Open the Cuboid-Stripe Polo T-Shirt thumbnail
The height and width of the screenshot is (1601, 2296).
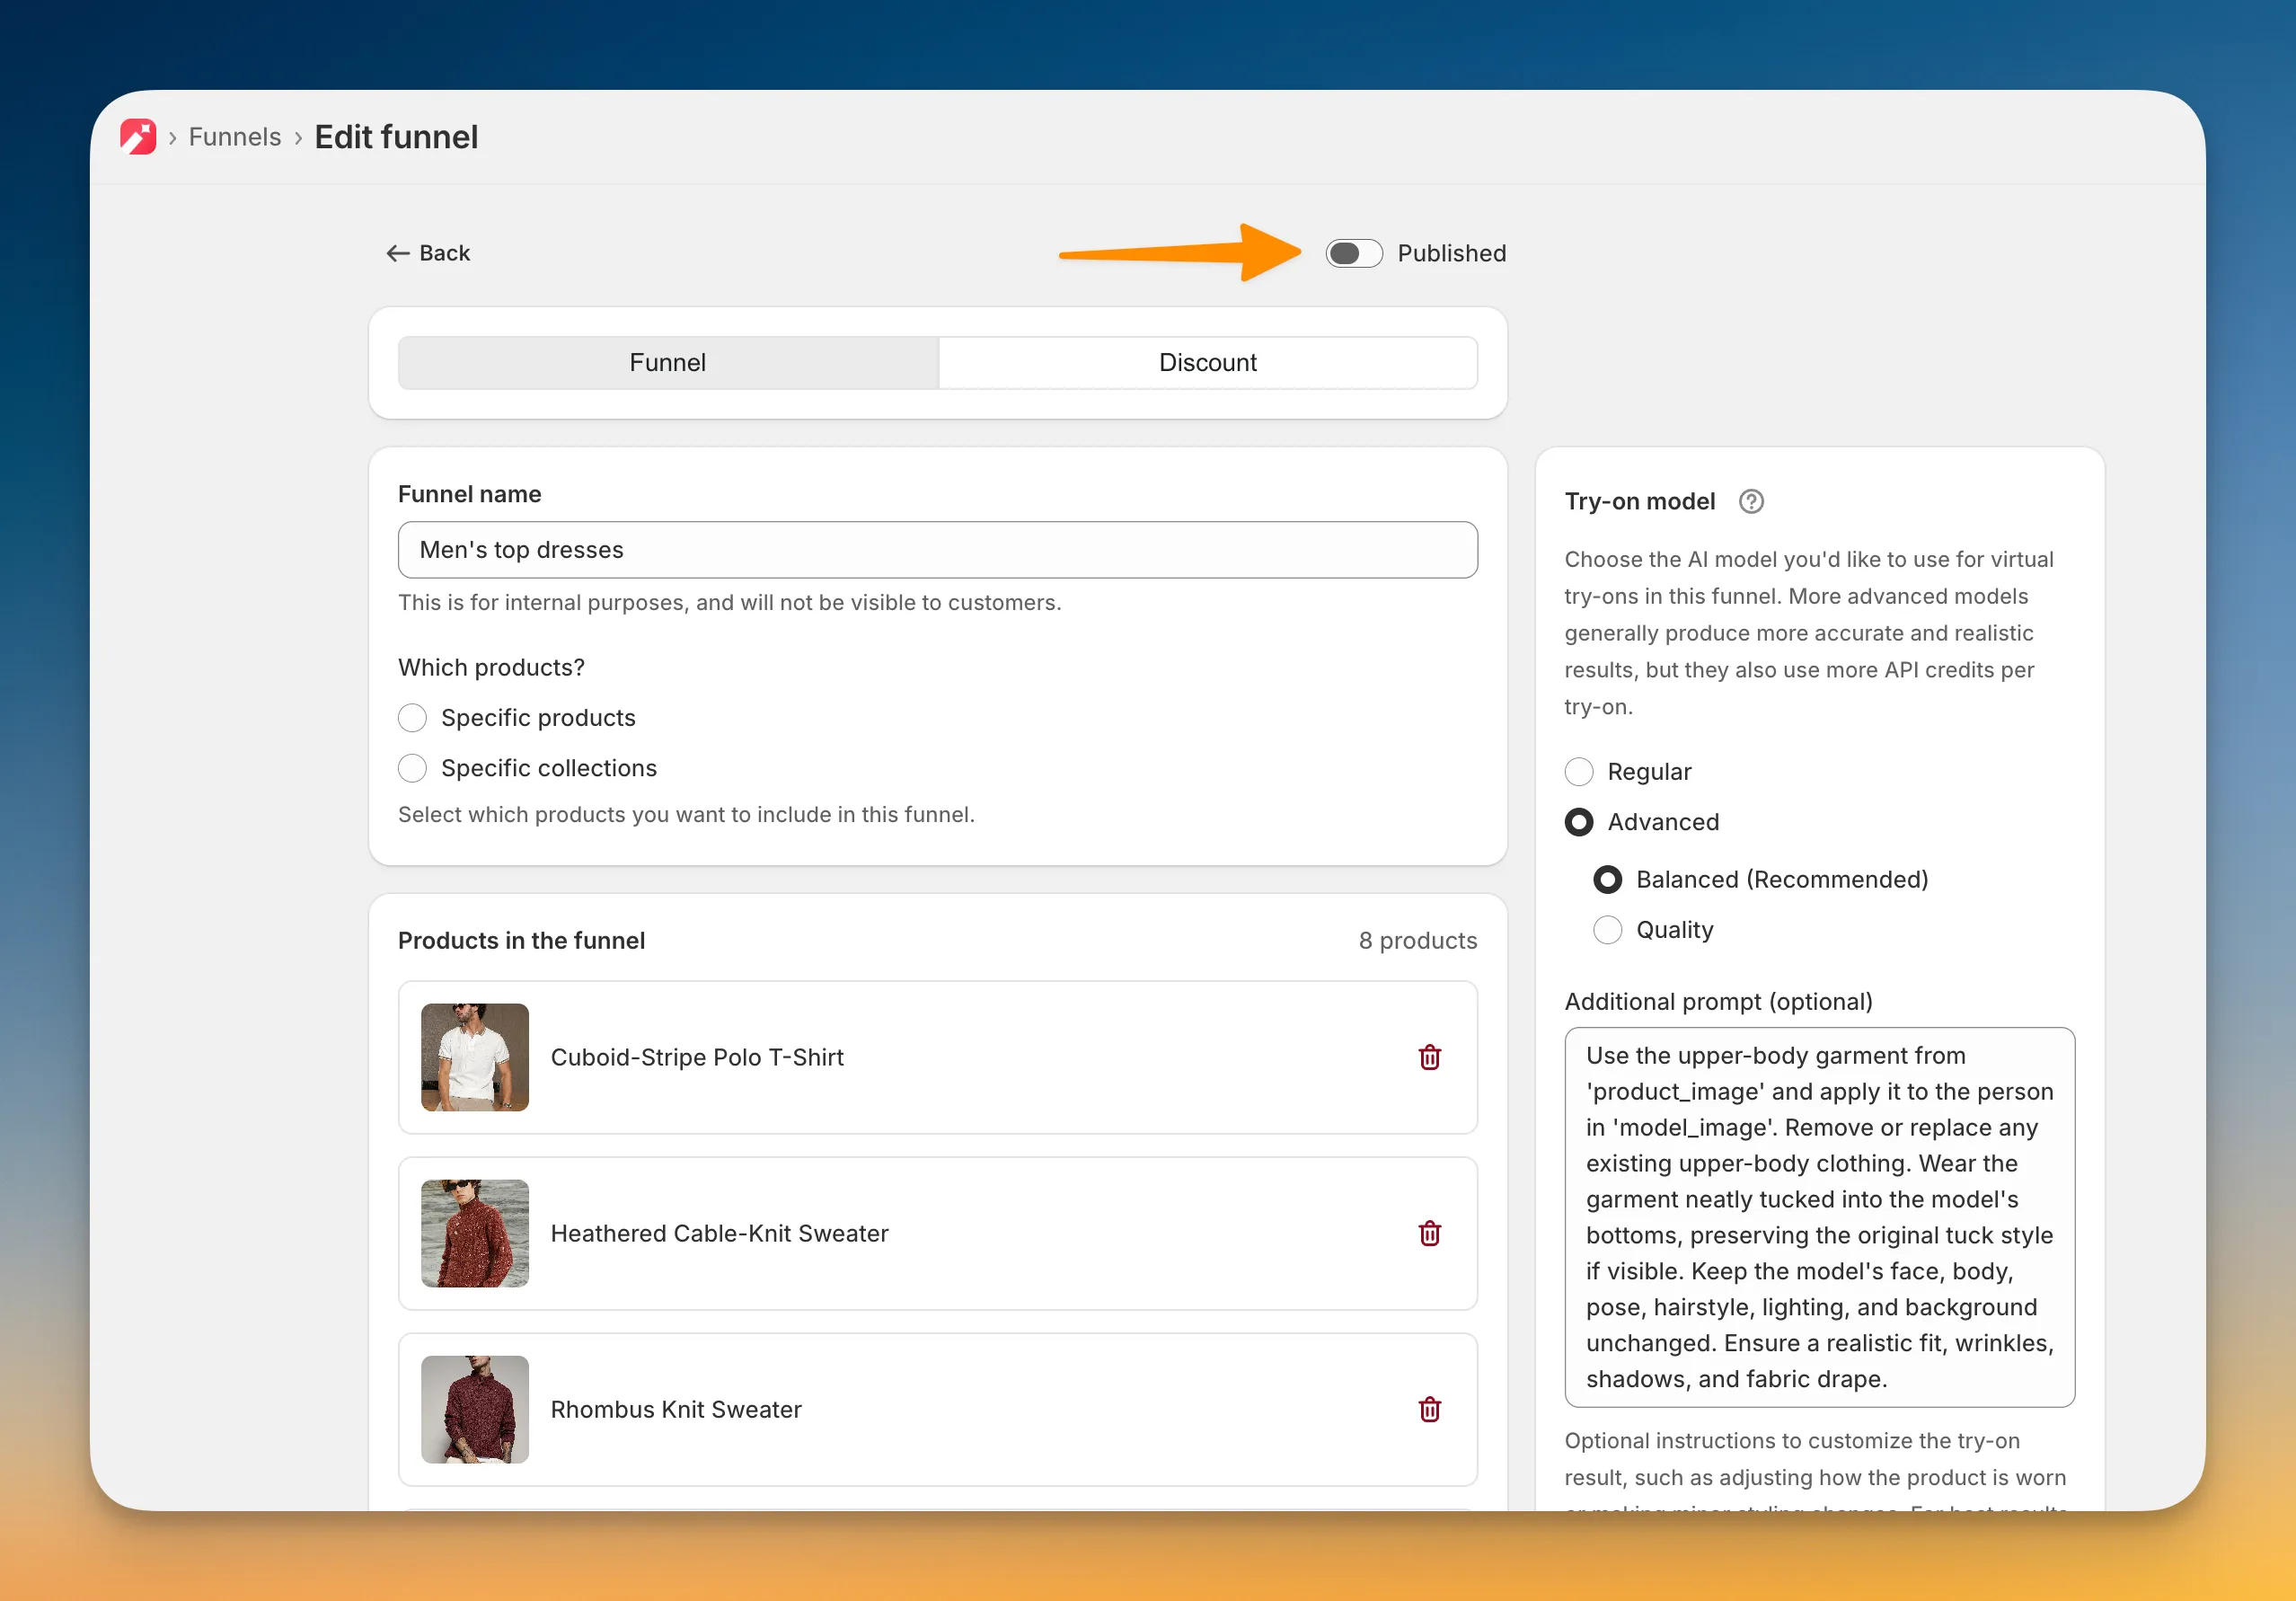click(475, 1057)
